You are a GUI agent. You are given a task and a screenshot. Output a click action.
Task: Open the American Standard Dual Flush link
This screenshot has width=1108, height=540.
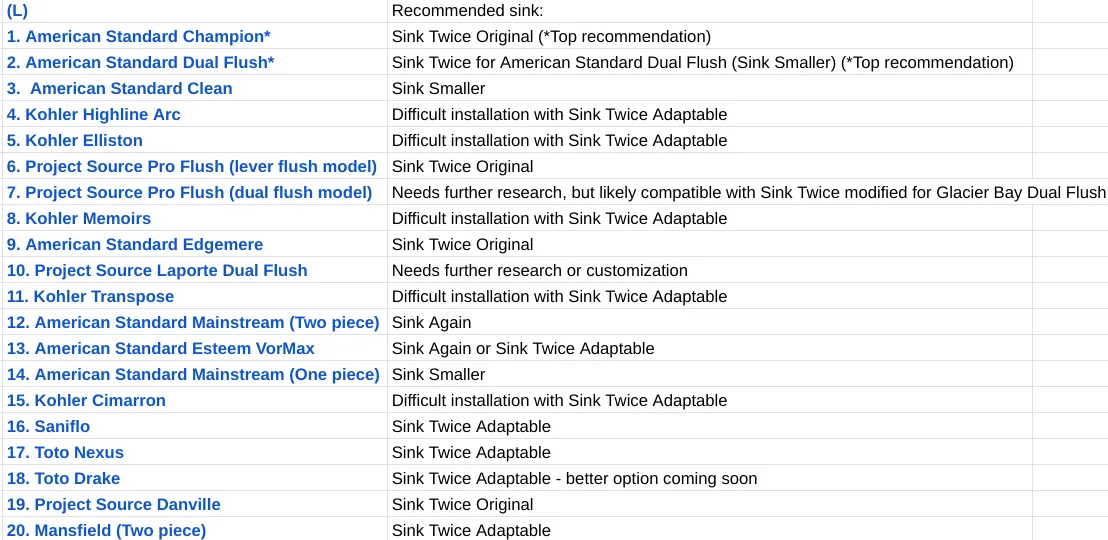141,63
